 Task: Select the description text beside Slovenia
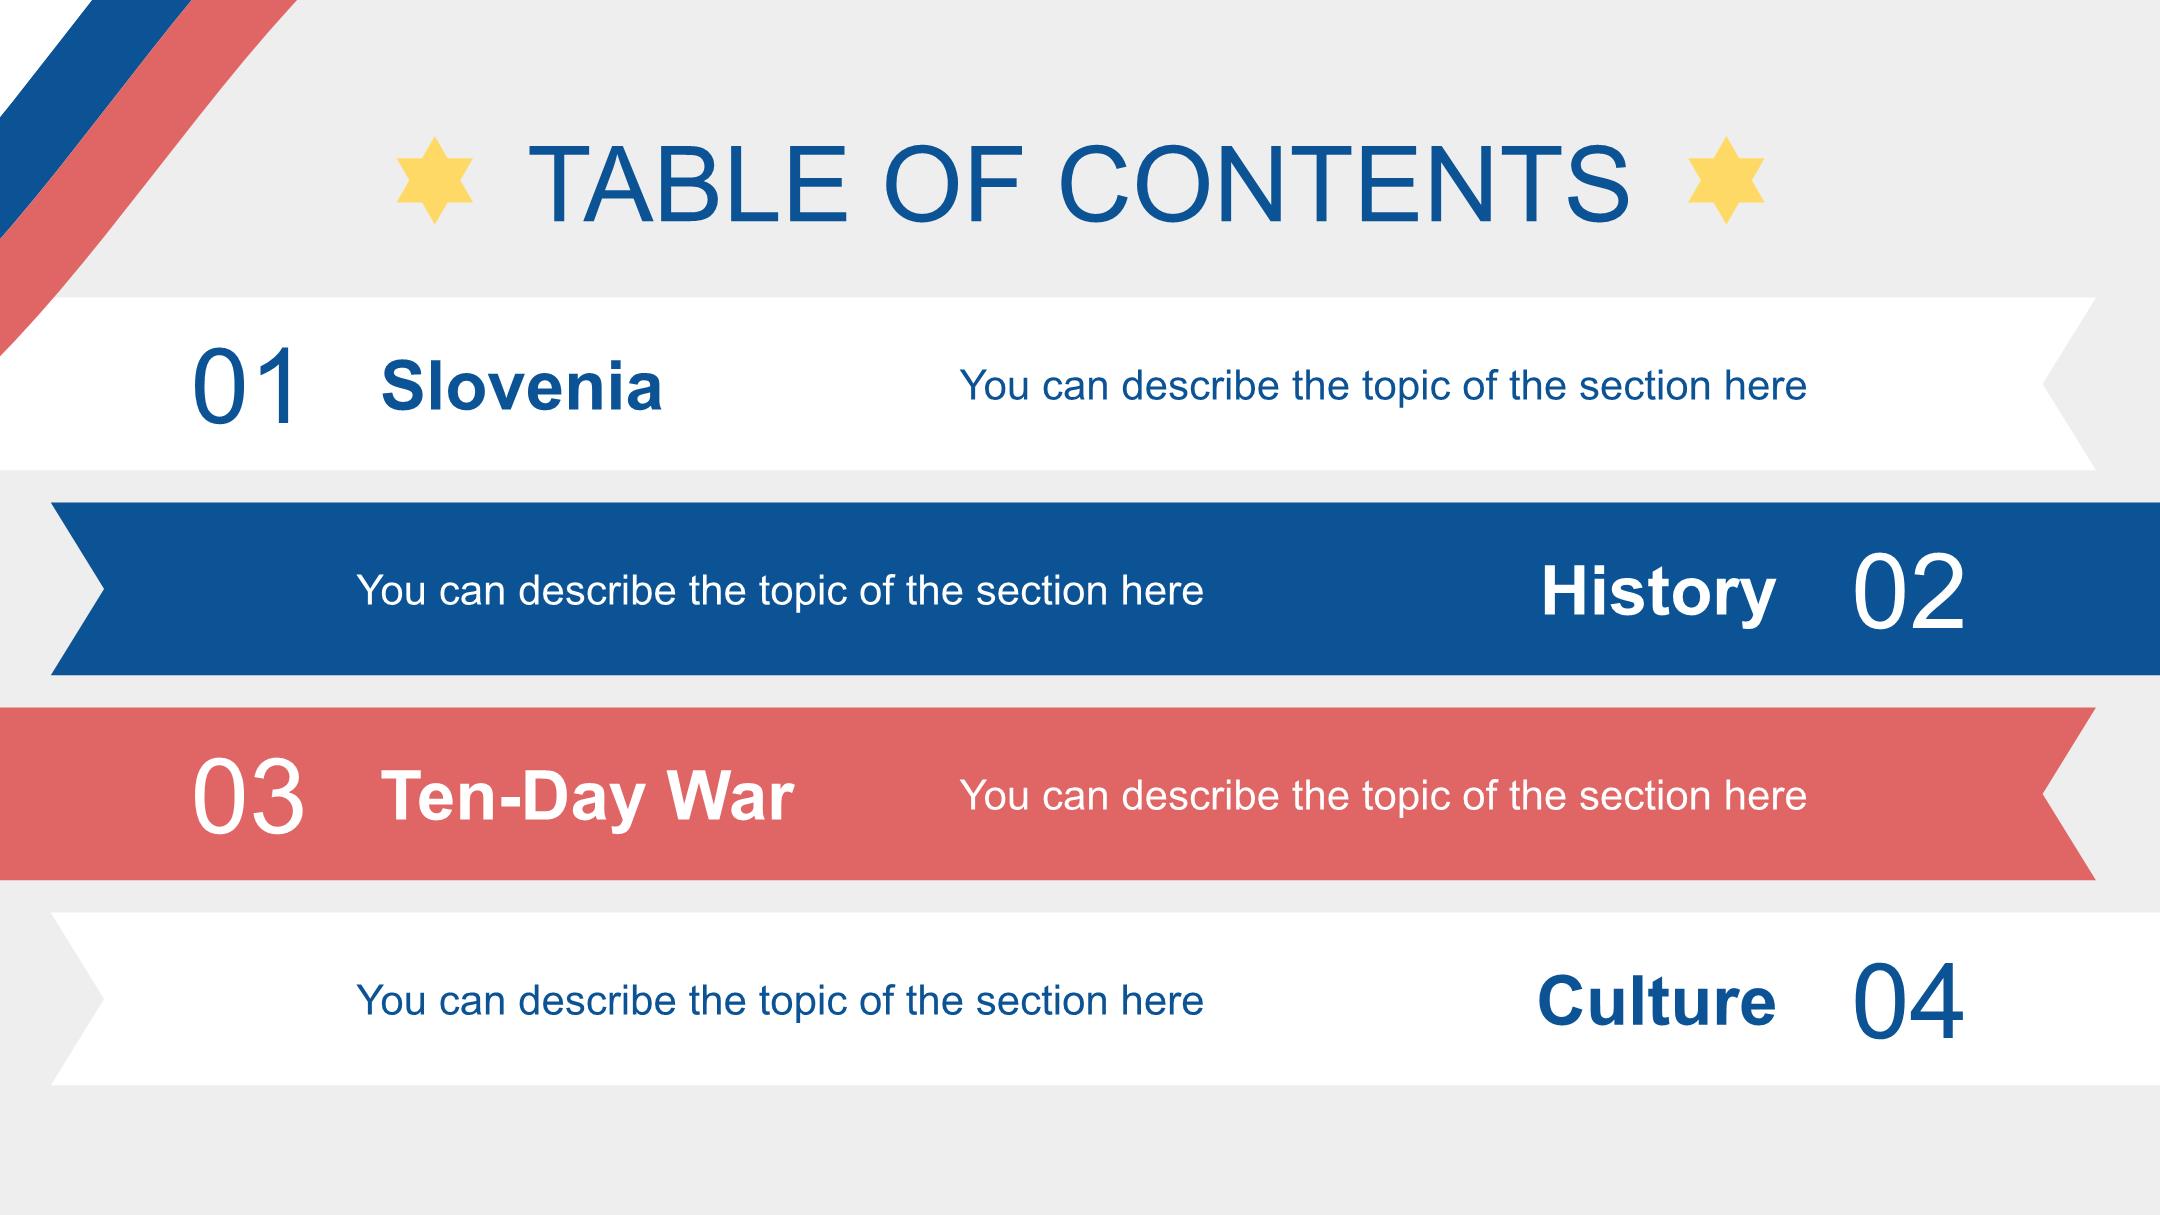(1383, 386)
